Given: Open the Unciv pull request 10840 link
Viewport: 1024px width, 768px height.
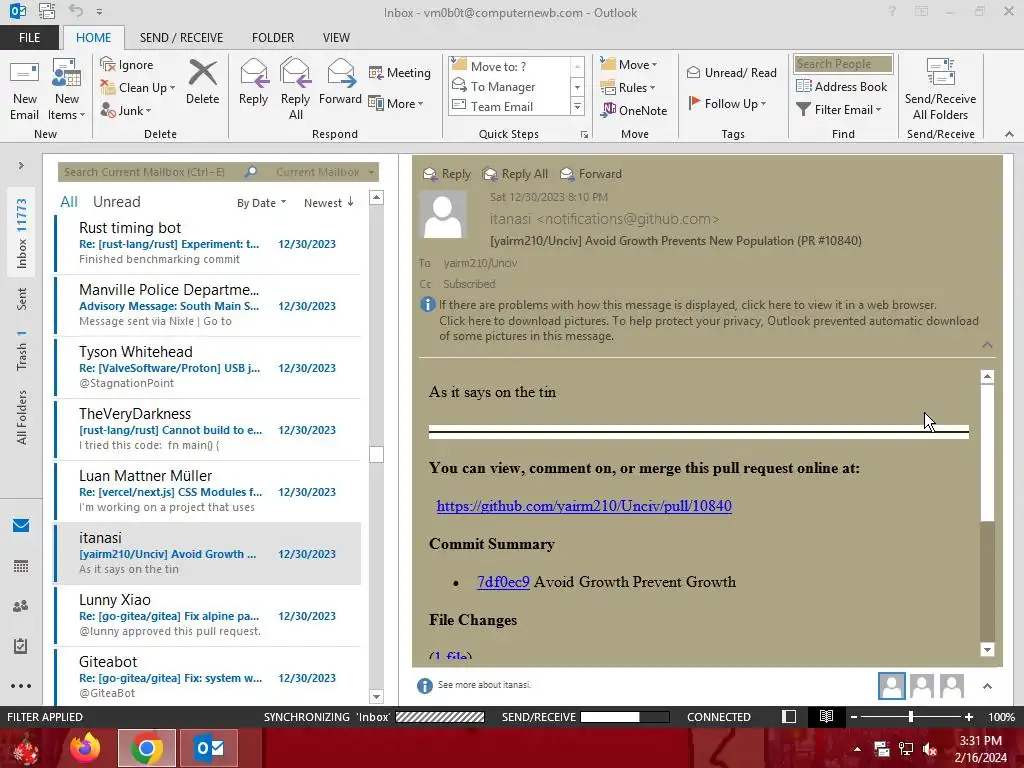Looking at the screenshot, I should tap(584, 506).
